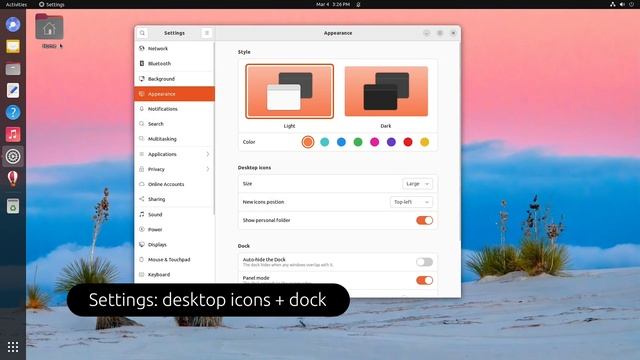Launch the chat app from dock
The width and height of the screenshot is (640, 360).
[x=13, y=24]
